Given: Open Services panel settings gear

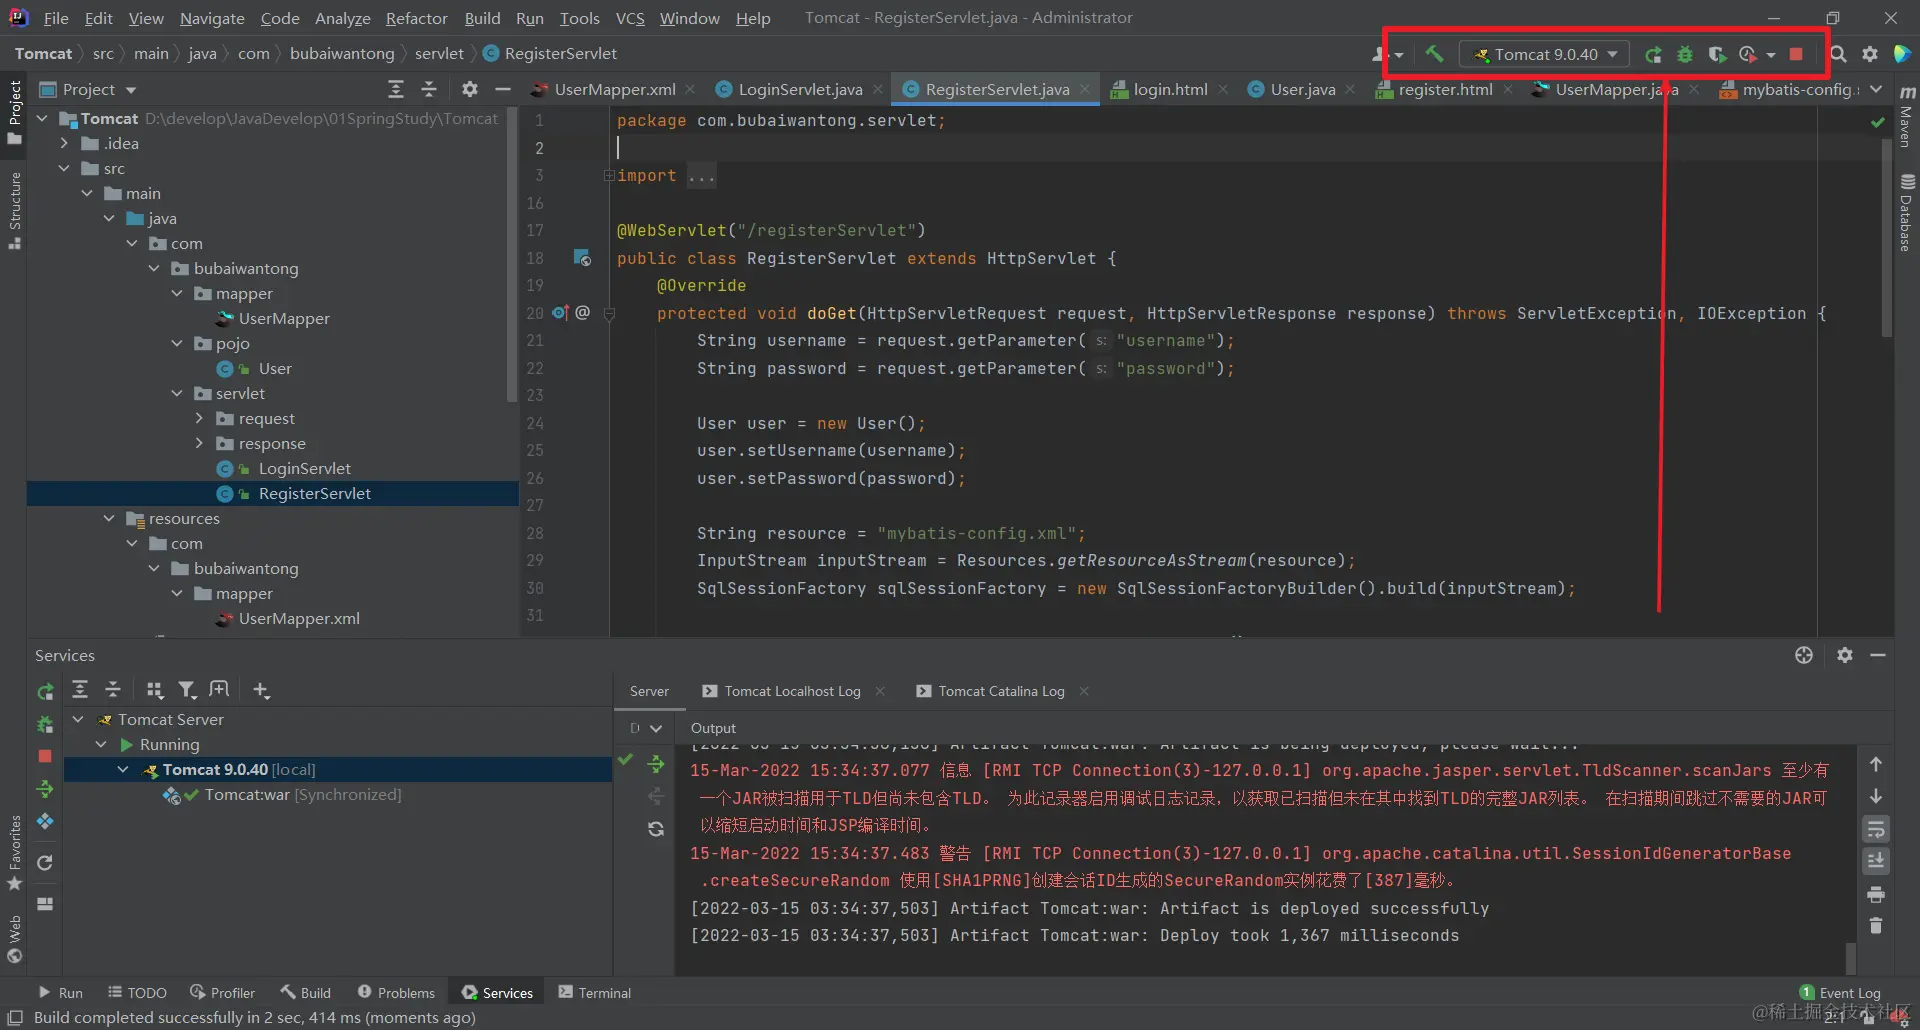Looking at the screenshot, I should coord(1845,655).
